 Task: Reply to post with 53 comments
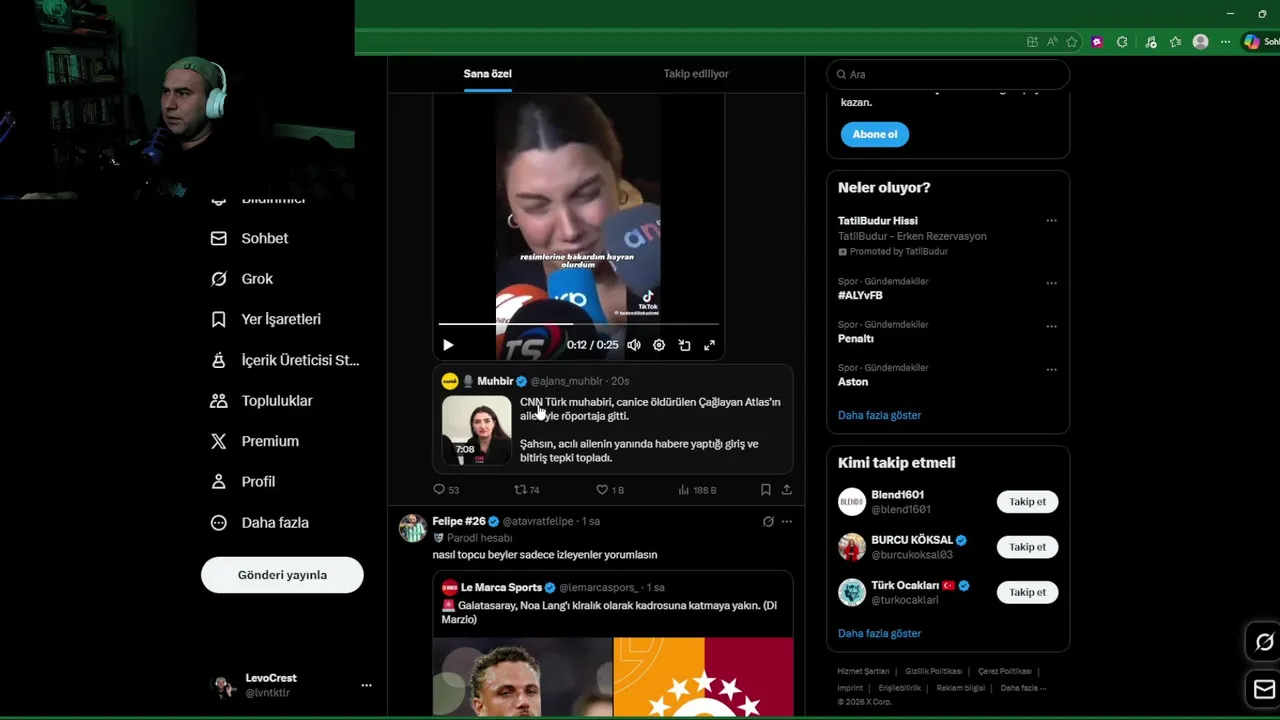click(446, 490)
